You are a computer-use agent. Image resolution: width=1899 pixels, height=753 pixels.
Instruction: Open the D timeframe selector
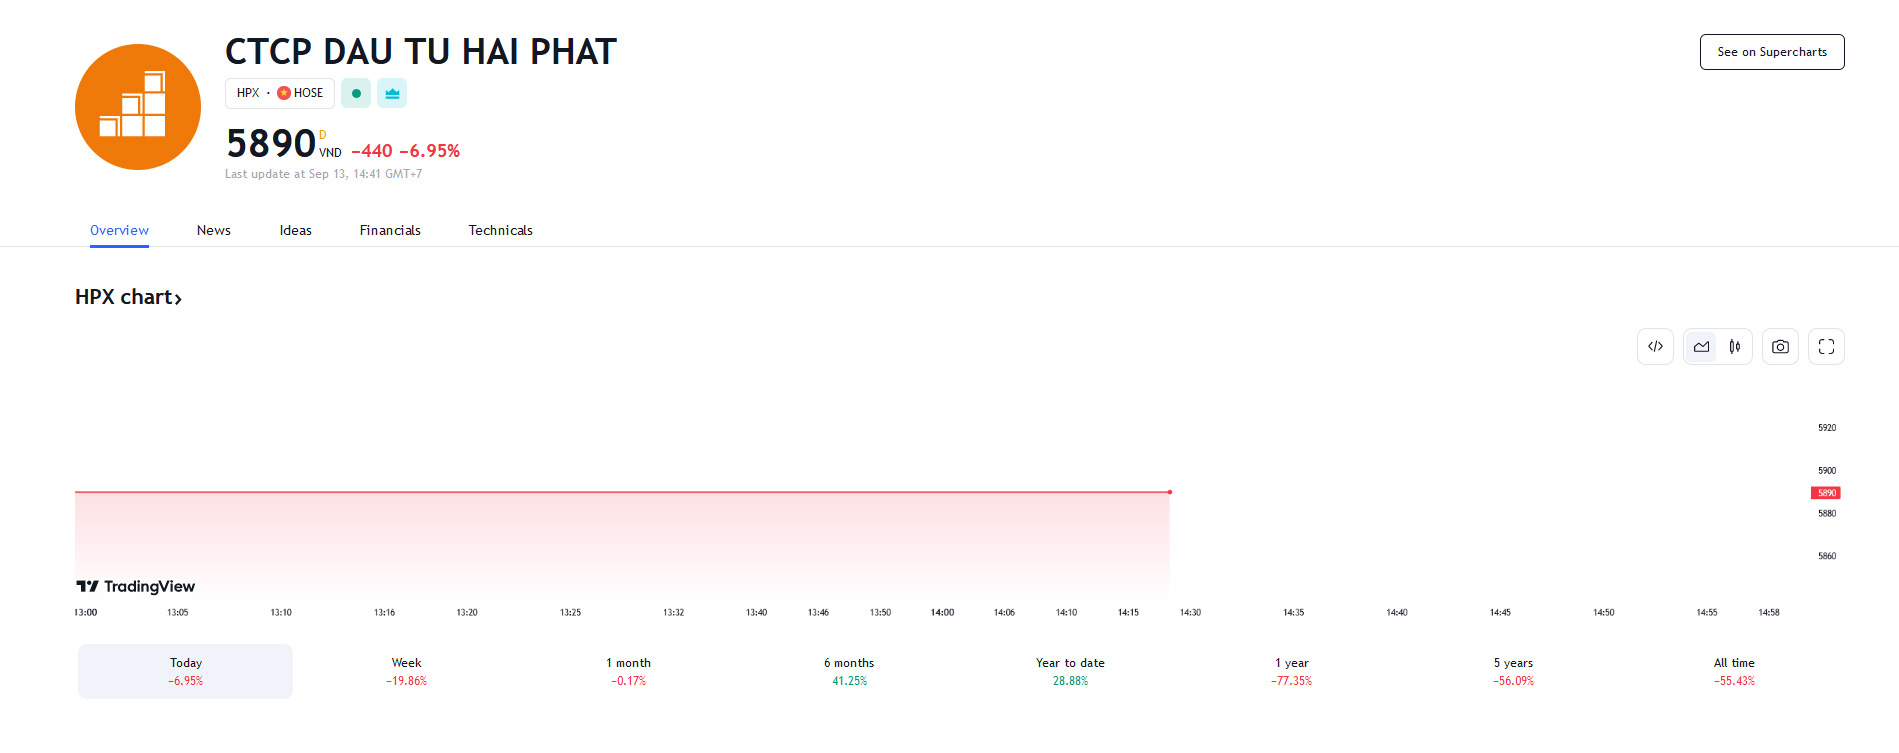pos(322,134)
